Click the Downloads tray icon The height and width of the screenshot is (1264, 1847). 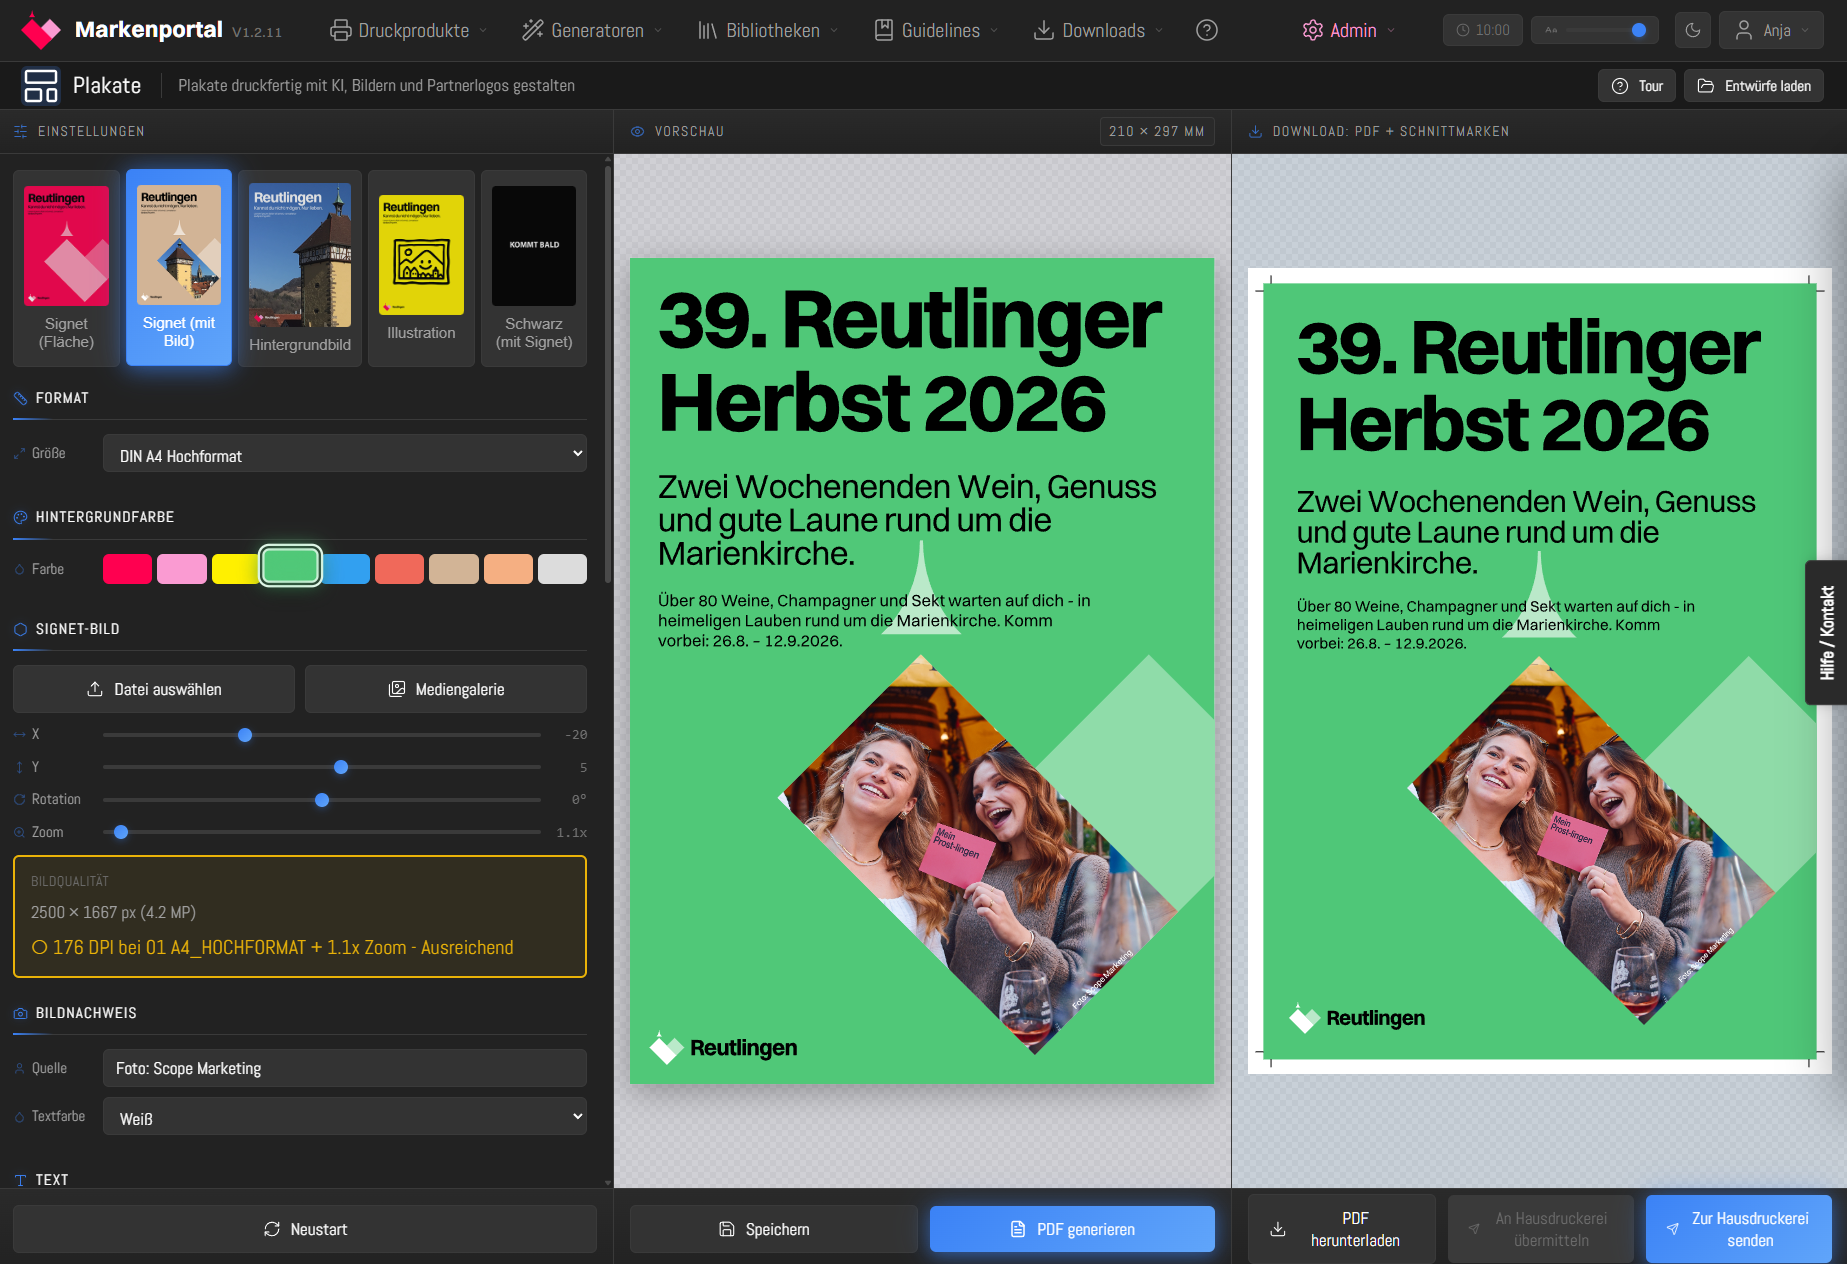[x=1044, y=30]
